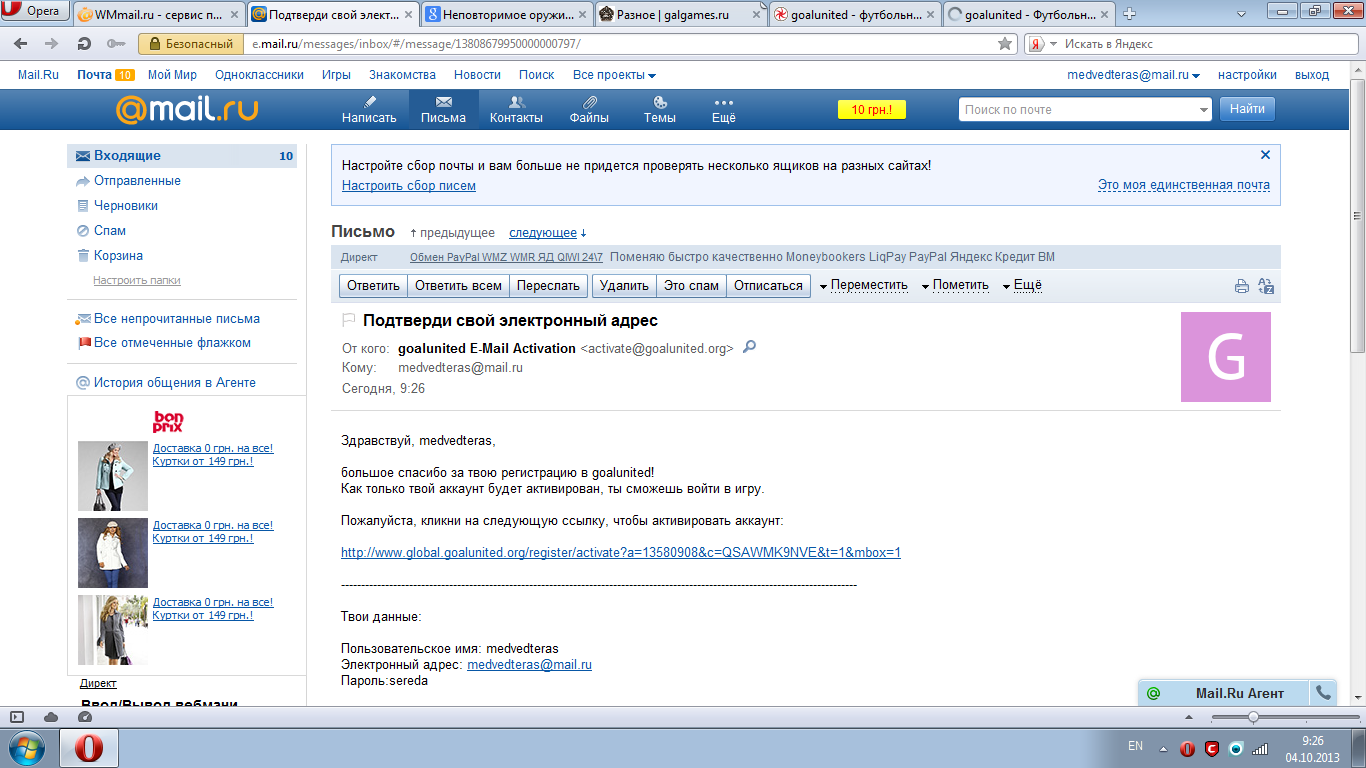The height and width of the screenshot is (768, 1366).
Task: Click Ответить button
Action: [x=373, y=285]
